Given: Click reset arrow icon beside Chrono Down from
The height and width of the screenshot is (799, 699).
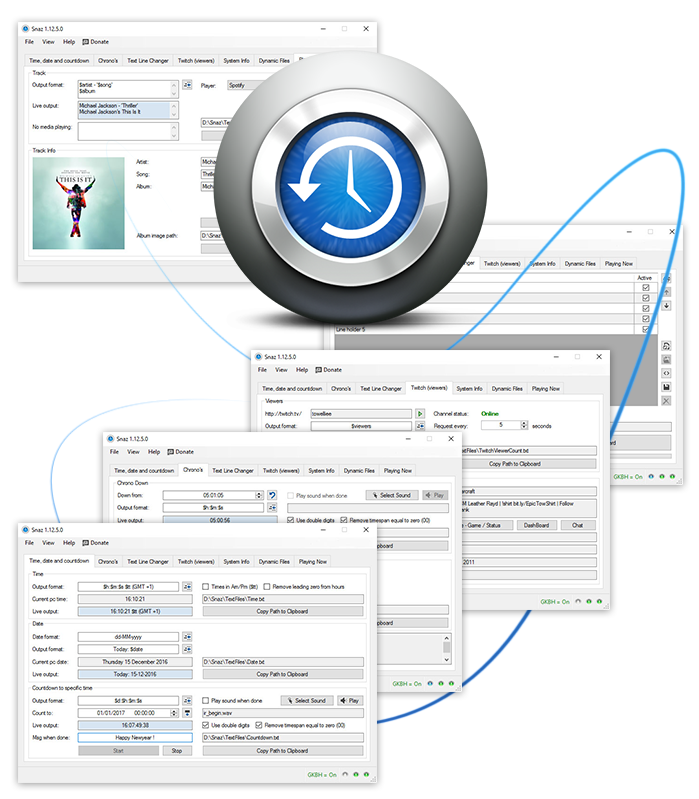Looking at the screenshot, I should [272, 495].
